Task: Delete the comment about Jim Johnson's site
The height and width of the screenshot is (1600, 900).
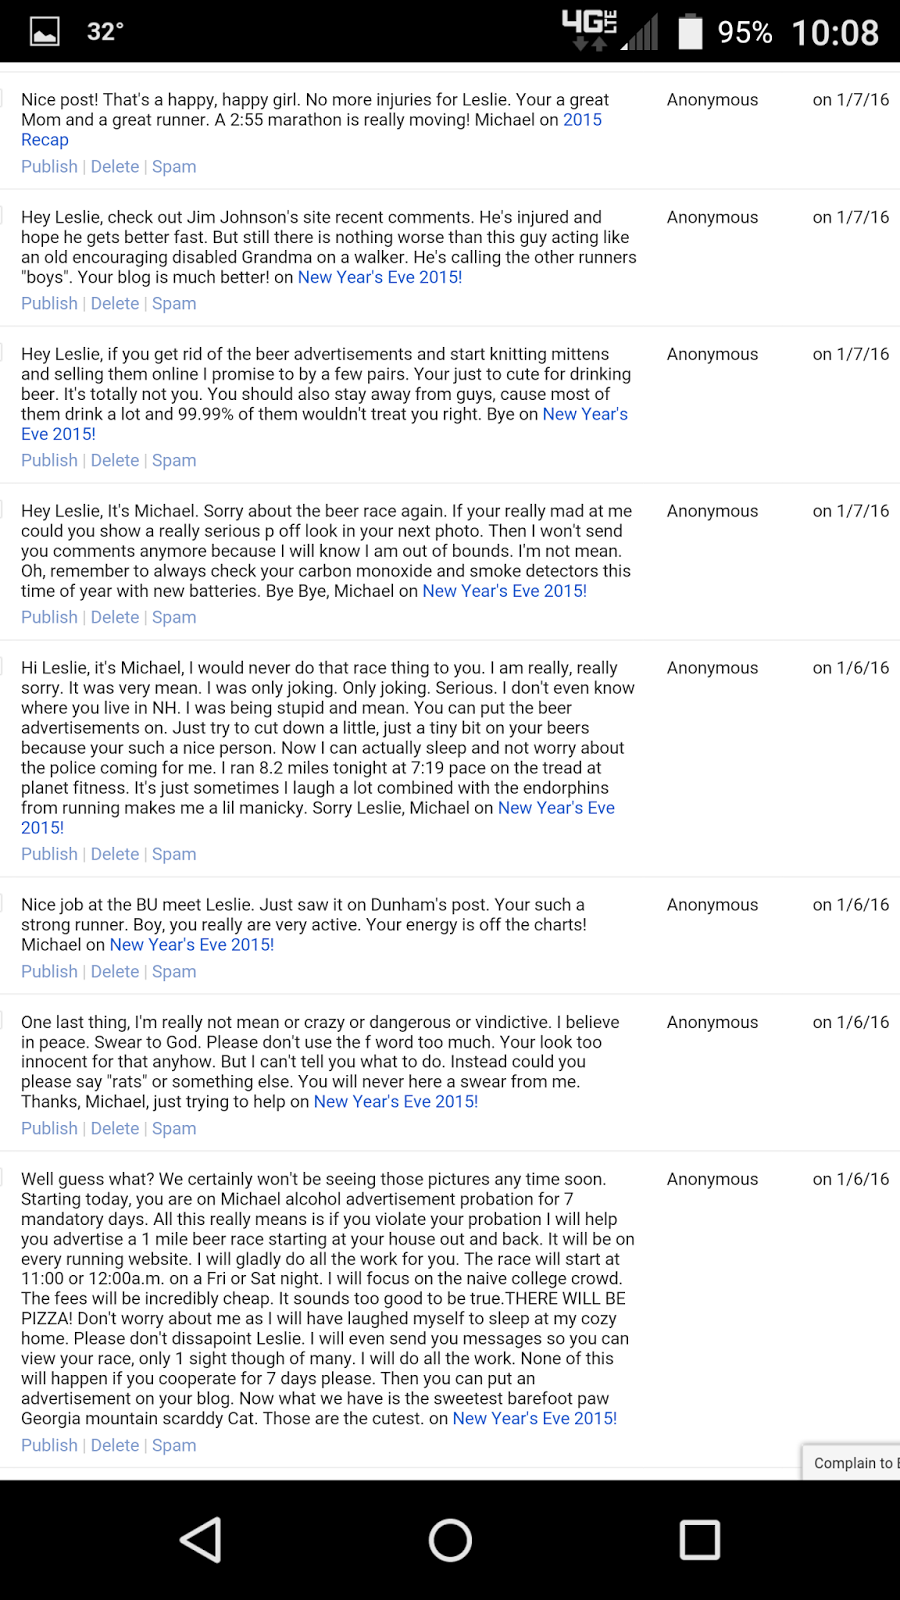Action: (115, 304)
